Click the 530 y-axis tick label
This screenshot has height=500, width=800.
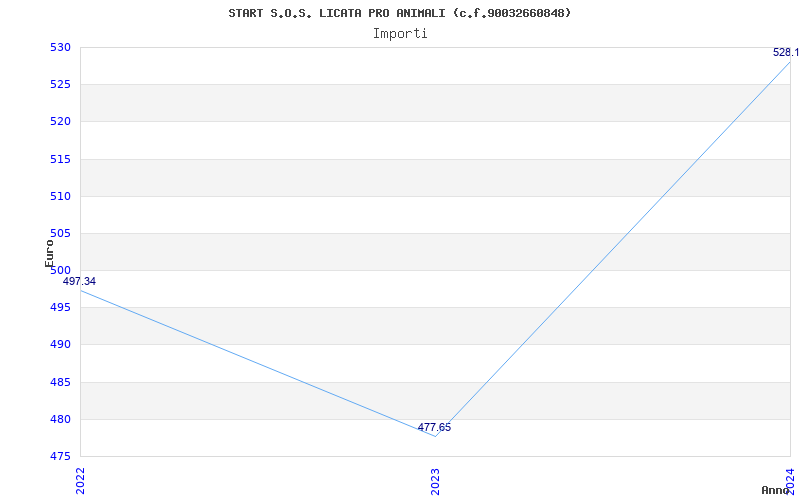click(x=59, y=47)
